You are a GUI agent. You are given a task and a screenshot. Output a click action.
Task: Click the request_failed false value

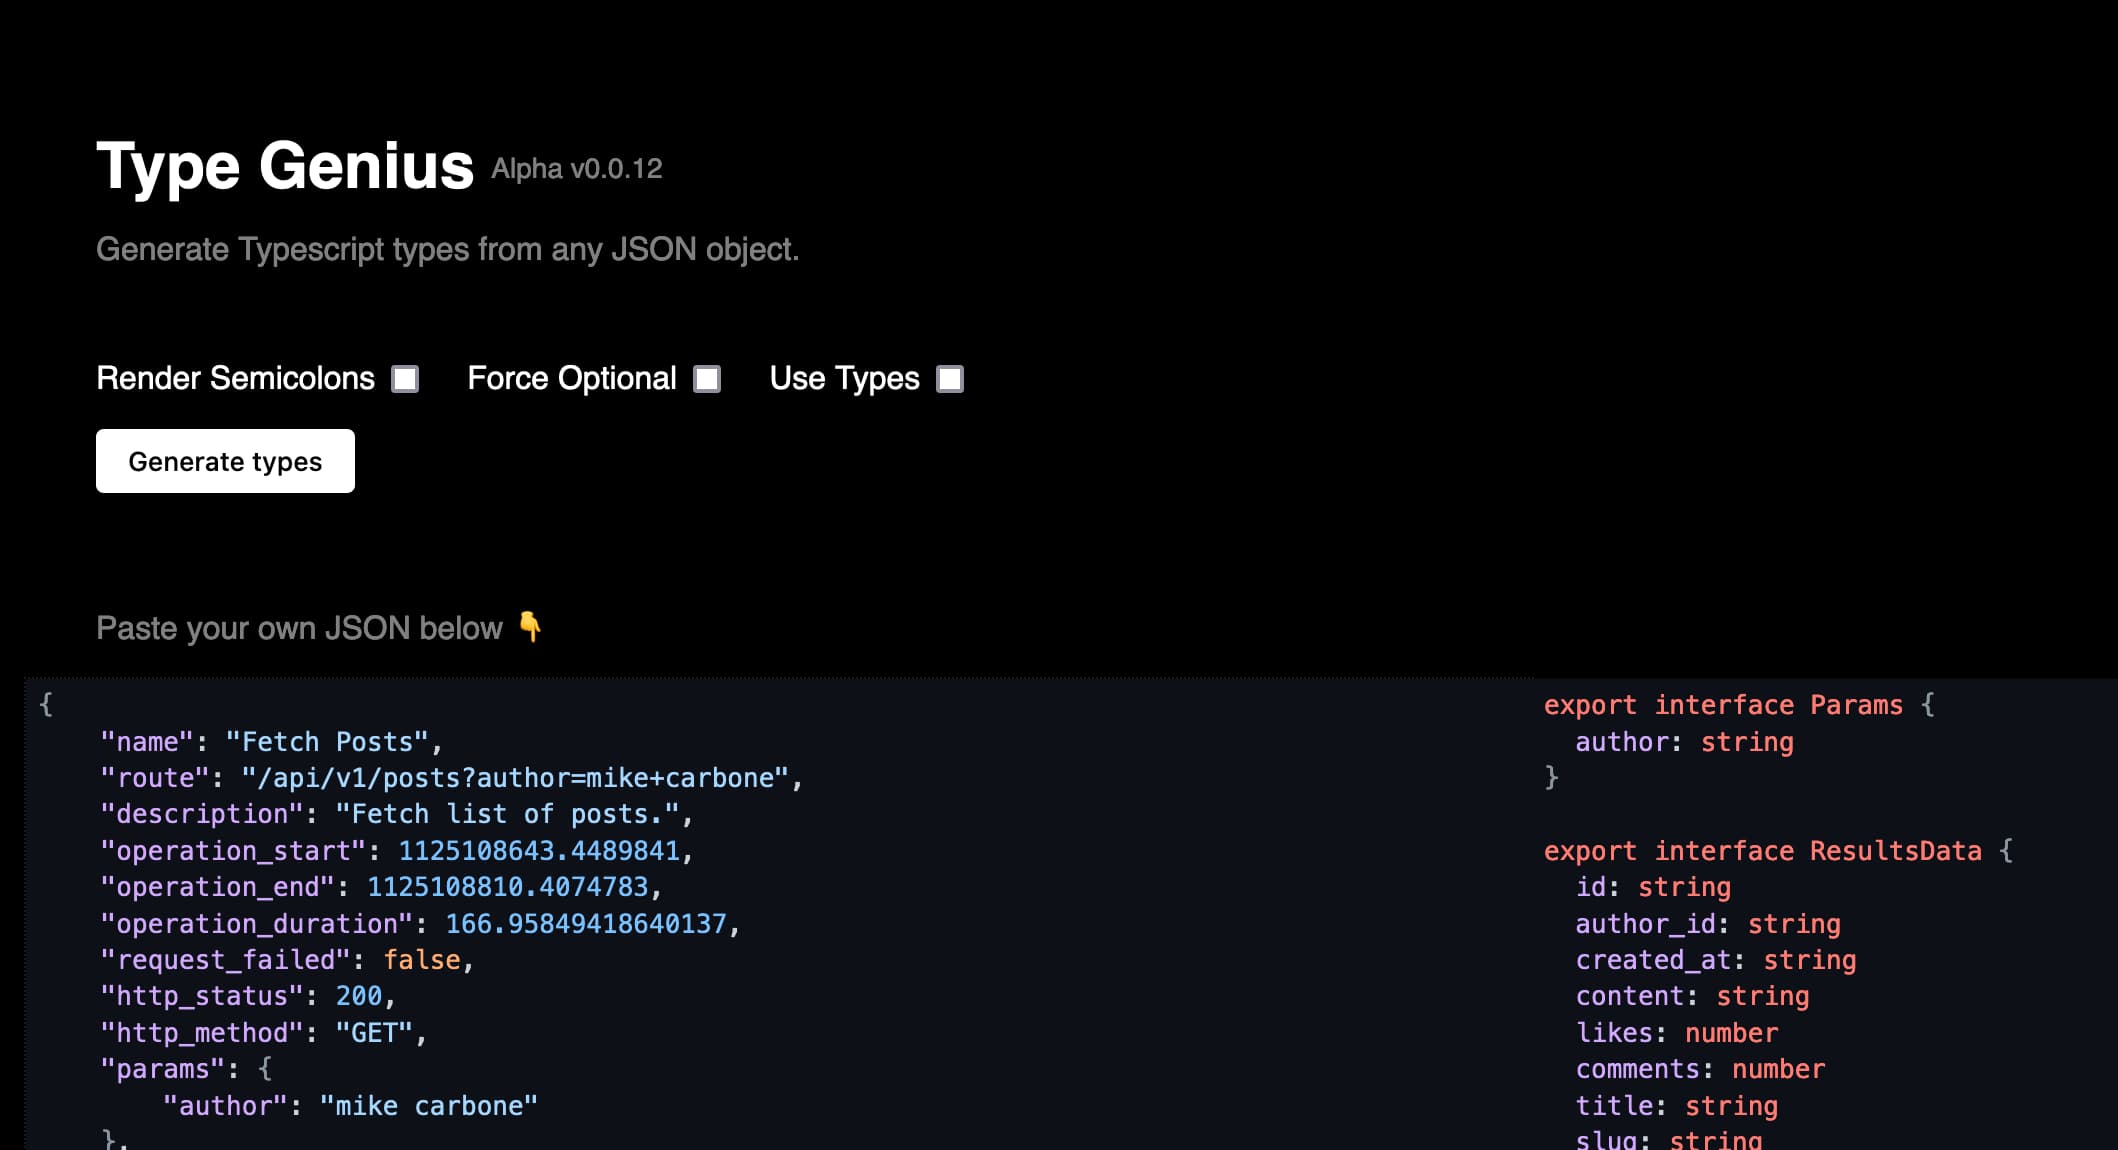tap(422, 960)
